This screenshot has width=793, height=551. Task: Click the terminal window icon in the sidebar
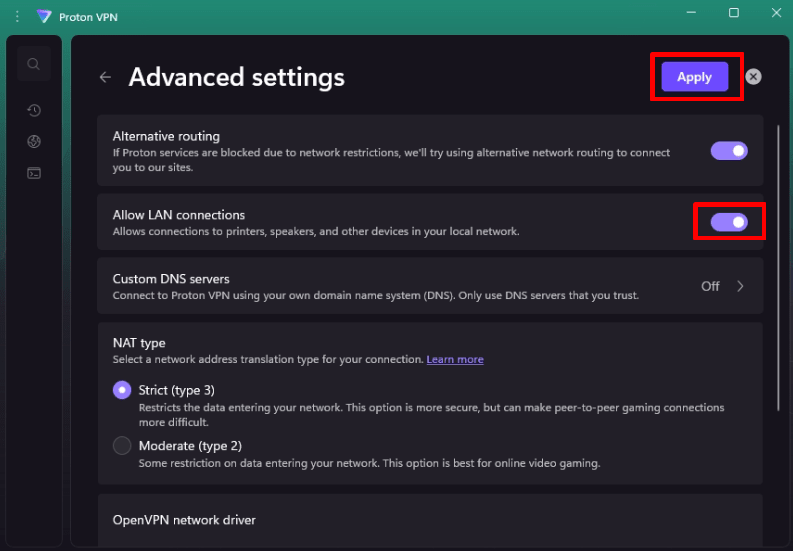pyautogui.click(x=34, y=173)
